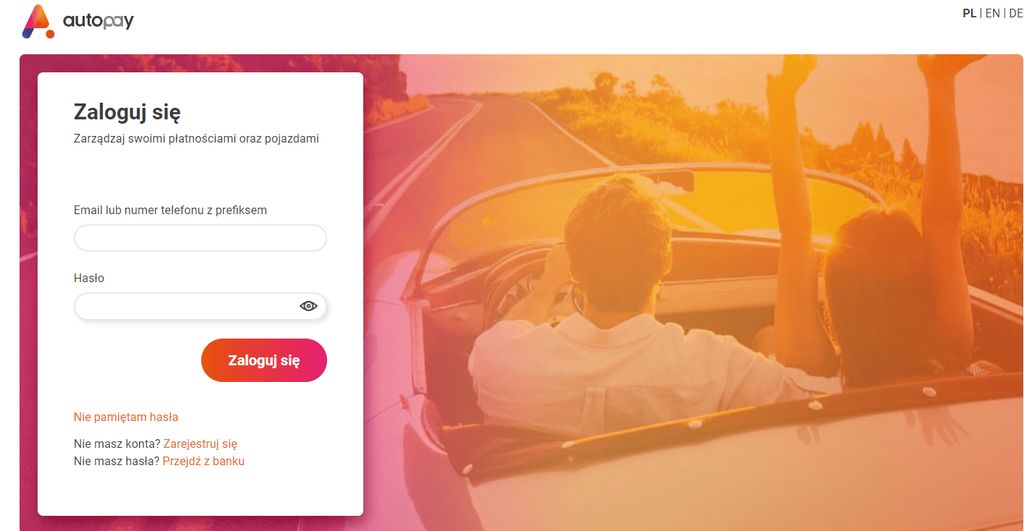Screen dimensions: 1024x531
Task: Focus the email or phone number field
Action: (x=200, y=238)
